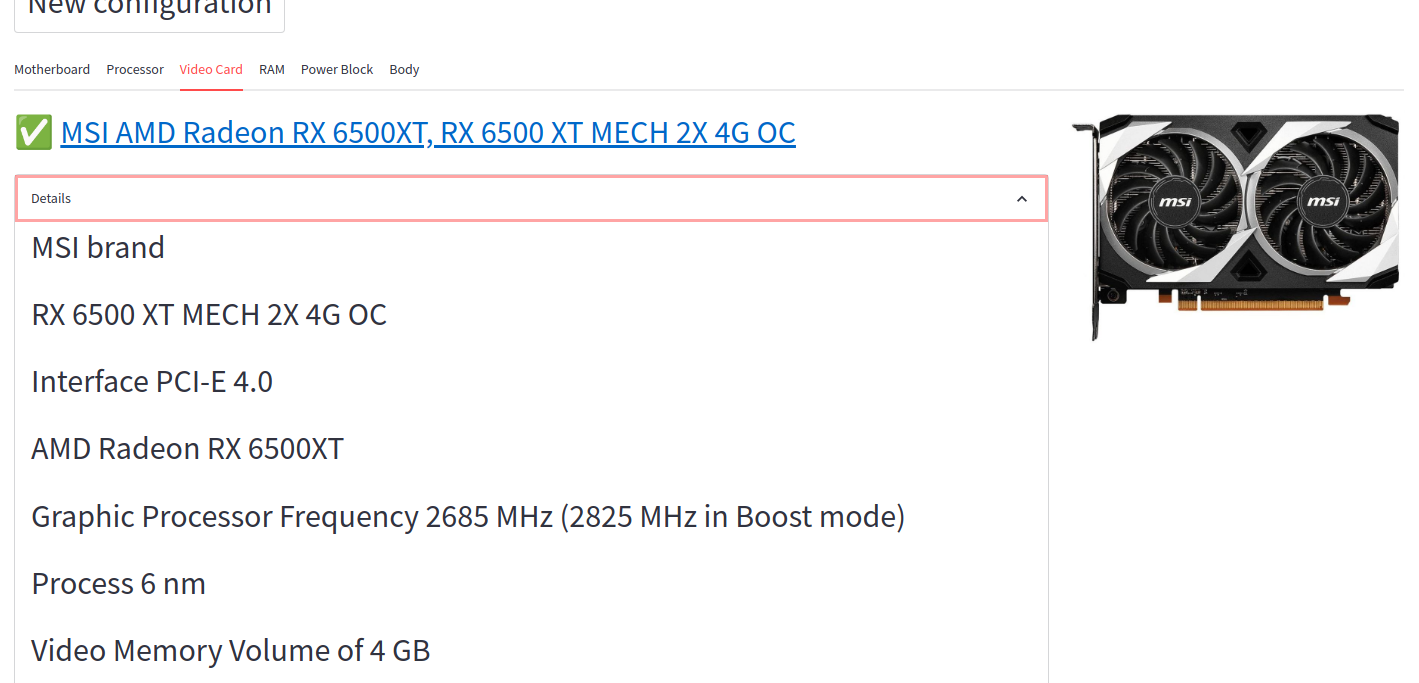Screen dimensions: 1419x683
Task: Click the Video Memory Volume of 4 GB line
Action: click(231, 651)
